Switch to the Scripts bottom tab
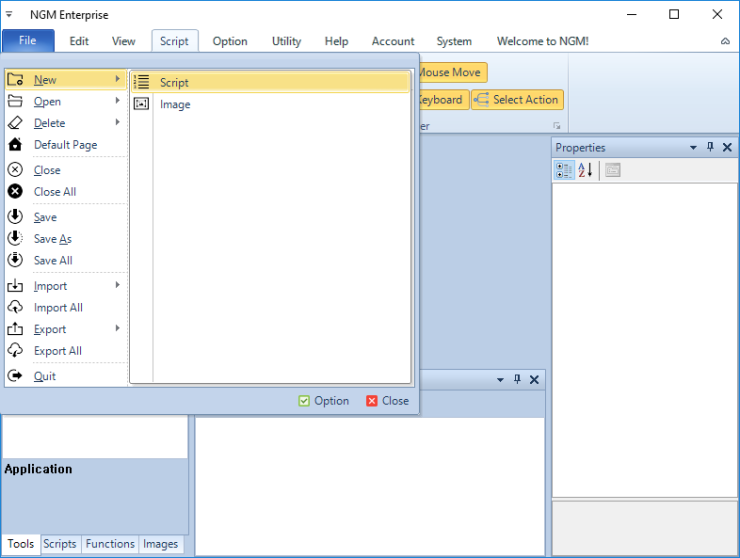Screen dimensions: 740x558 click(60, 544)
